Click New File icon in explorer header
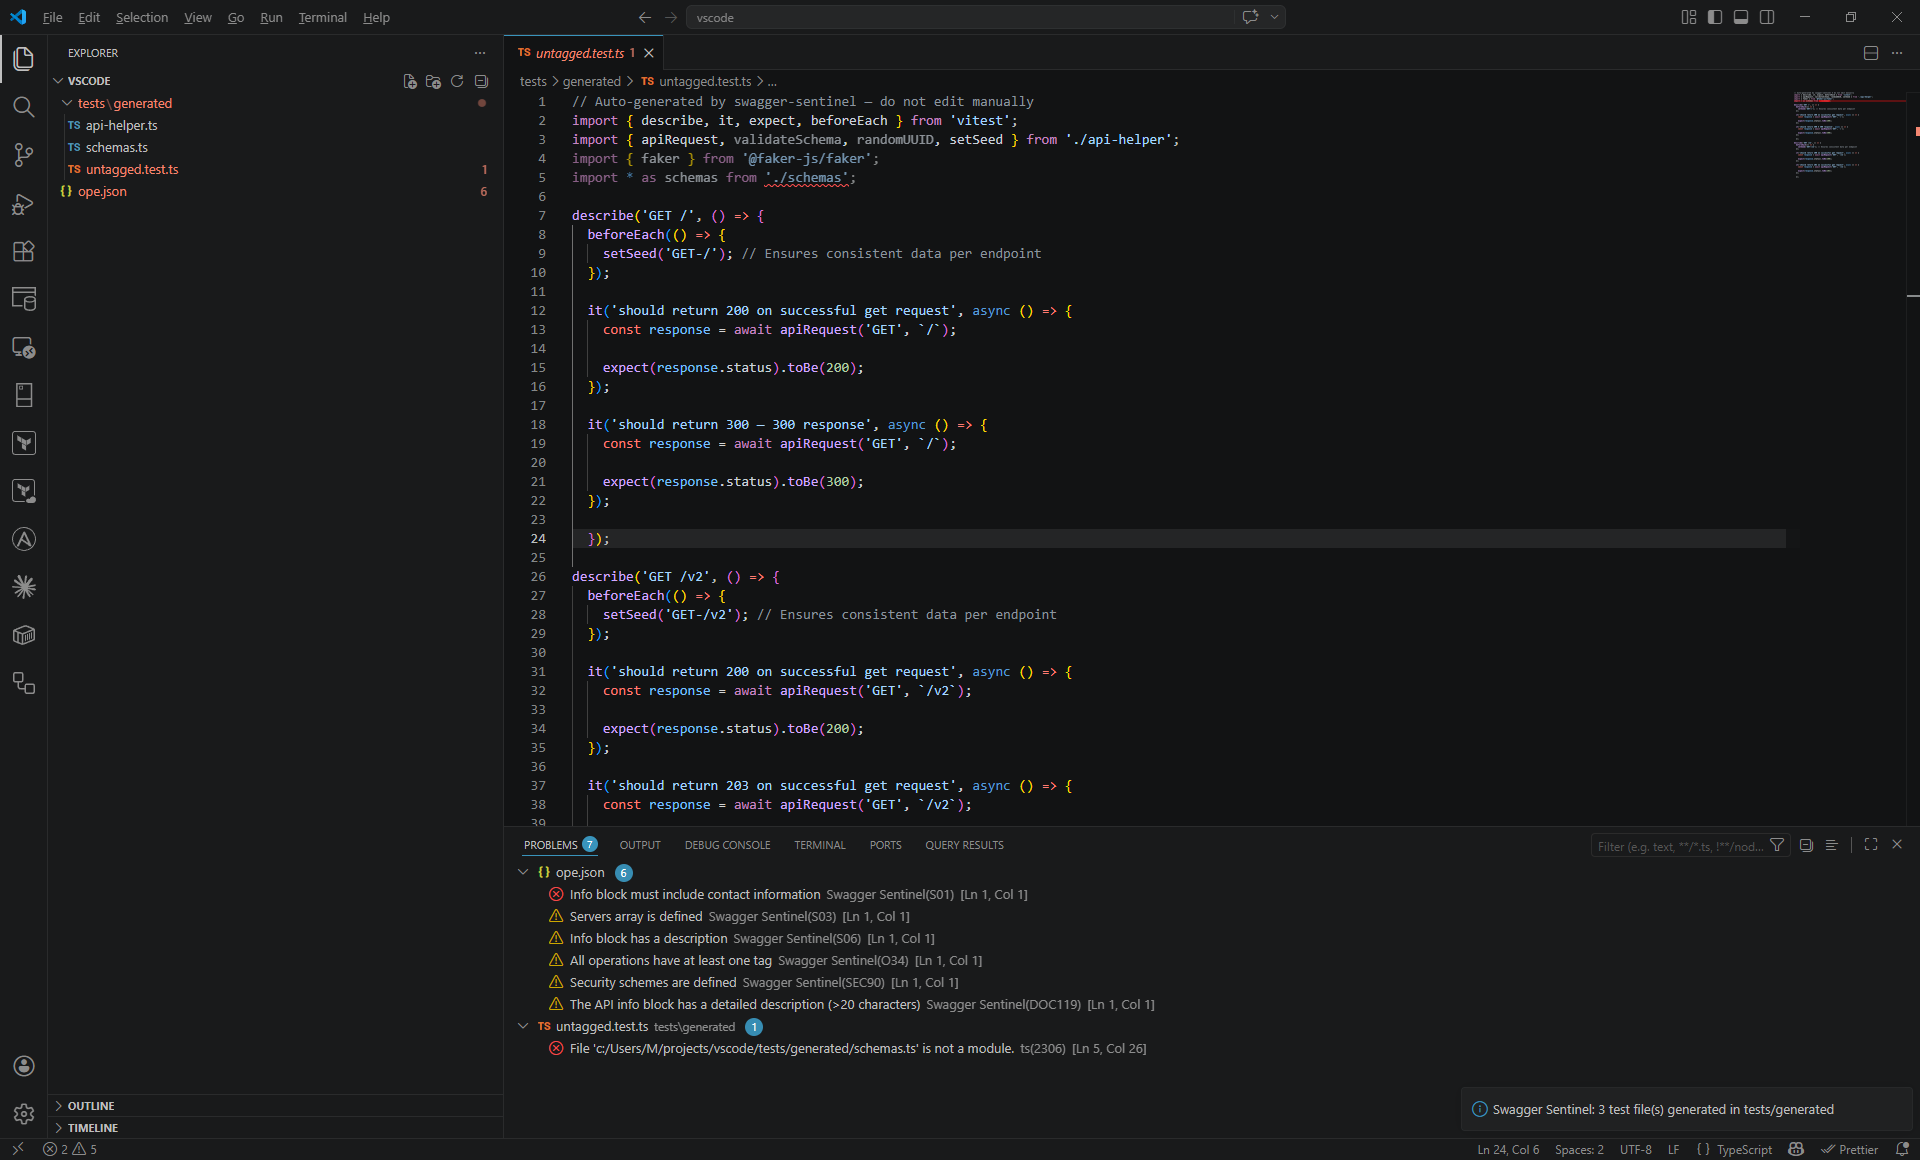1920x1160 pixels. (x=410, y=81)
